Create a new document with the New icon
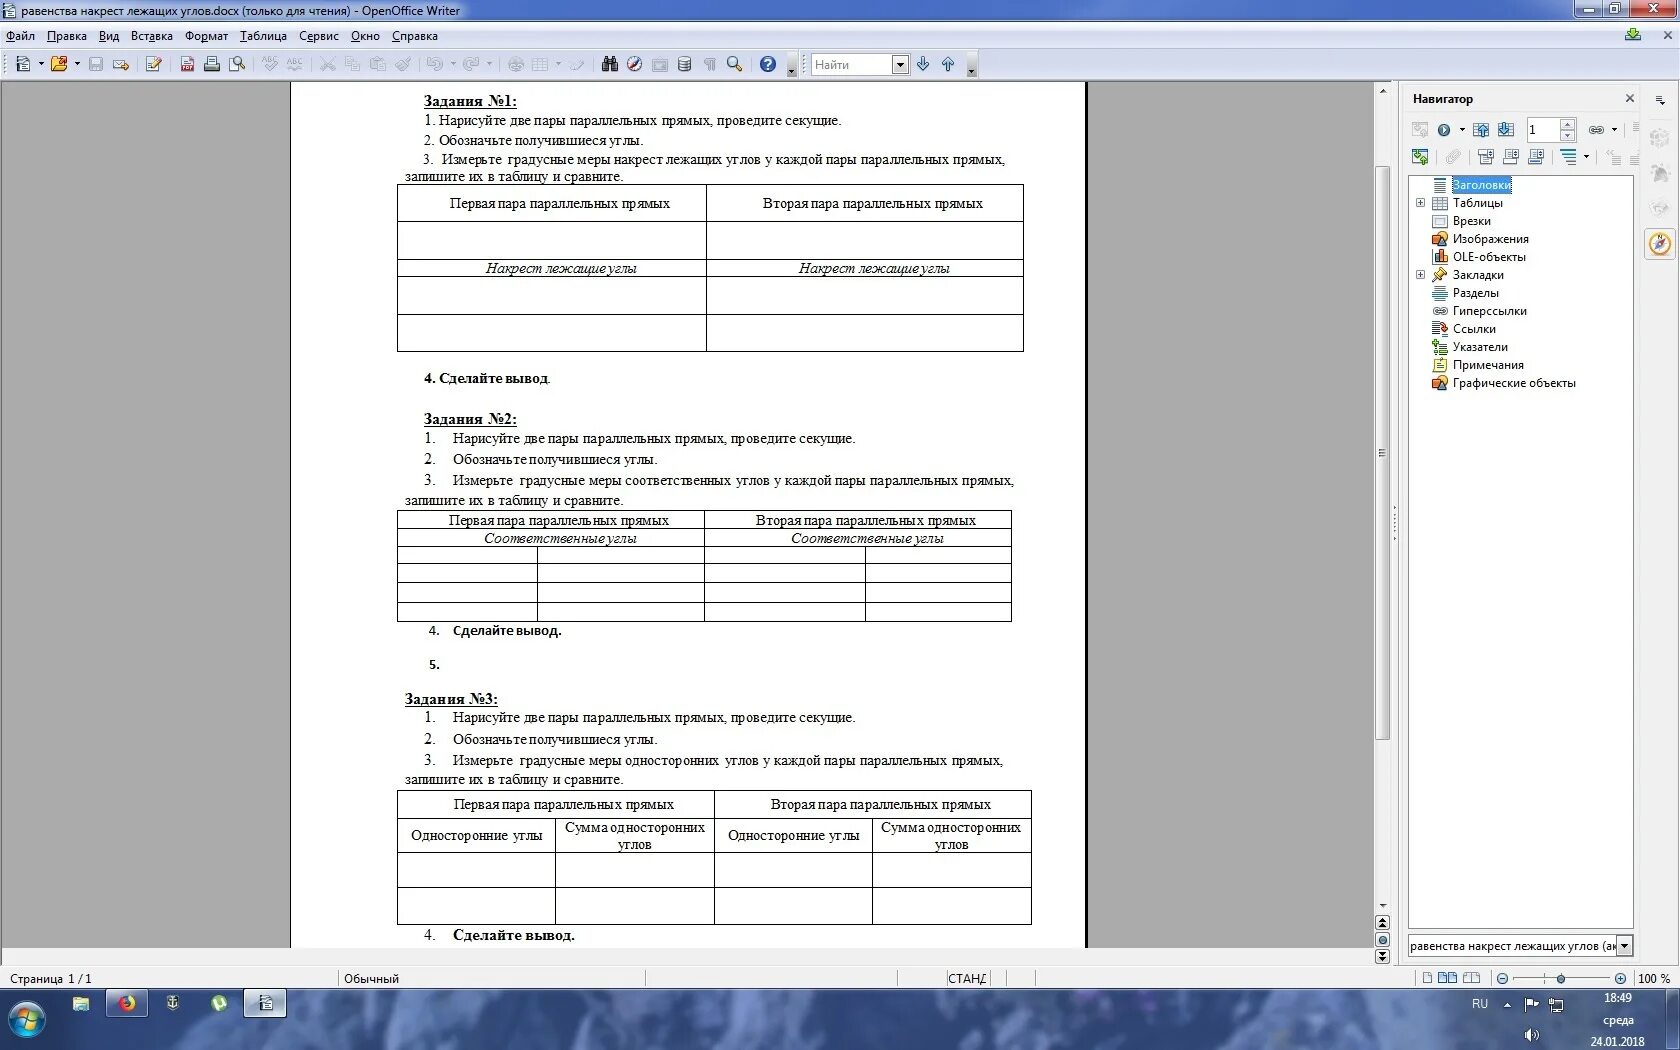The width and height of the screenshot is (1680, 1050). pyautogui.click(x=23, y=64)
